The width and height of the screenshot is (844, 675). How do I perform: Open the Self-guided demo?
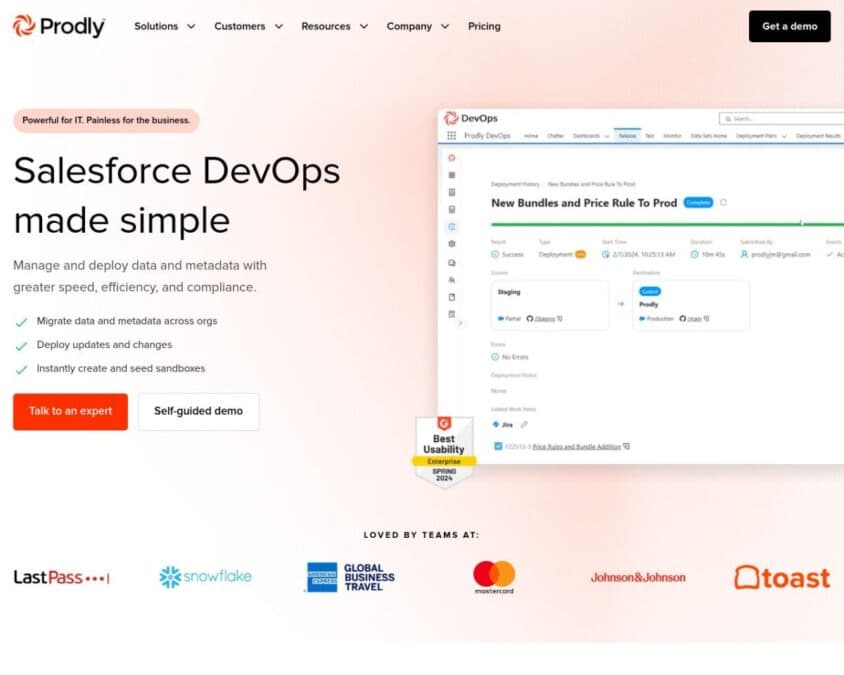tap(199, 411)
